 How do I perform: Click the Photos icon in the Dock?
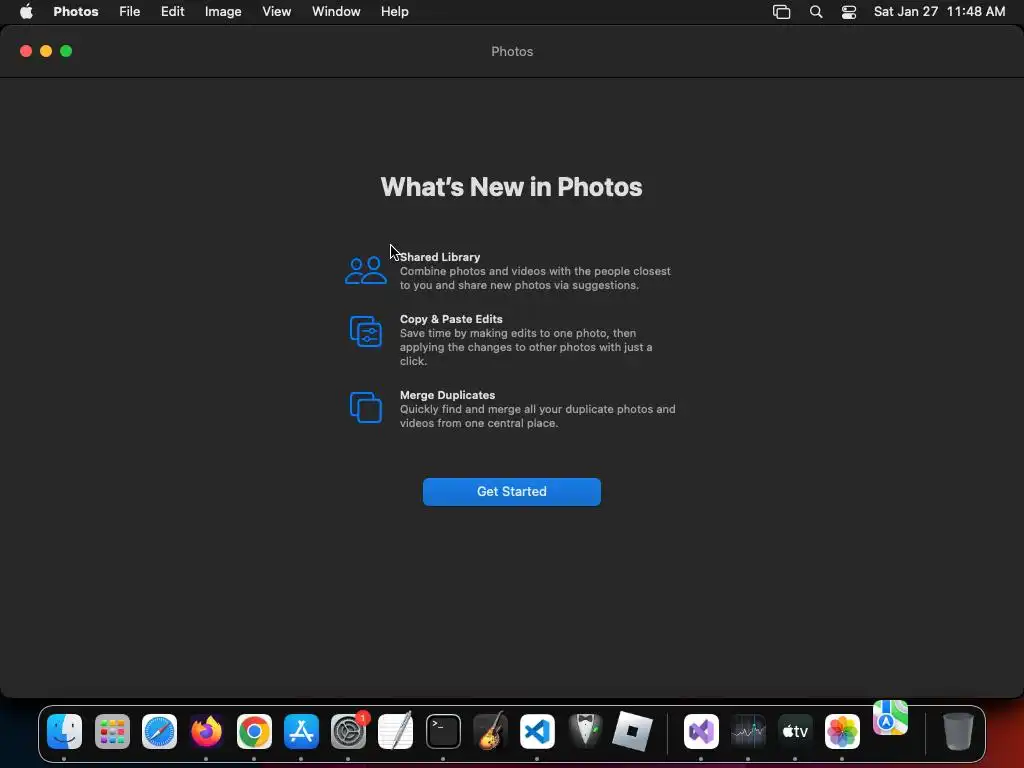point(842,731)
